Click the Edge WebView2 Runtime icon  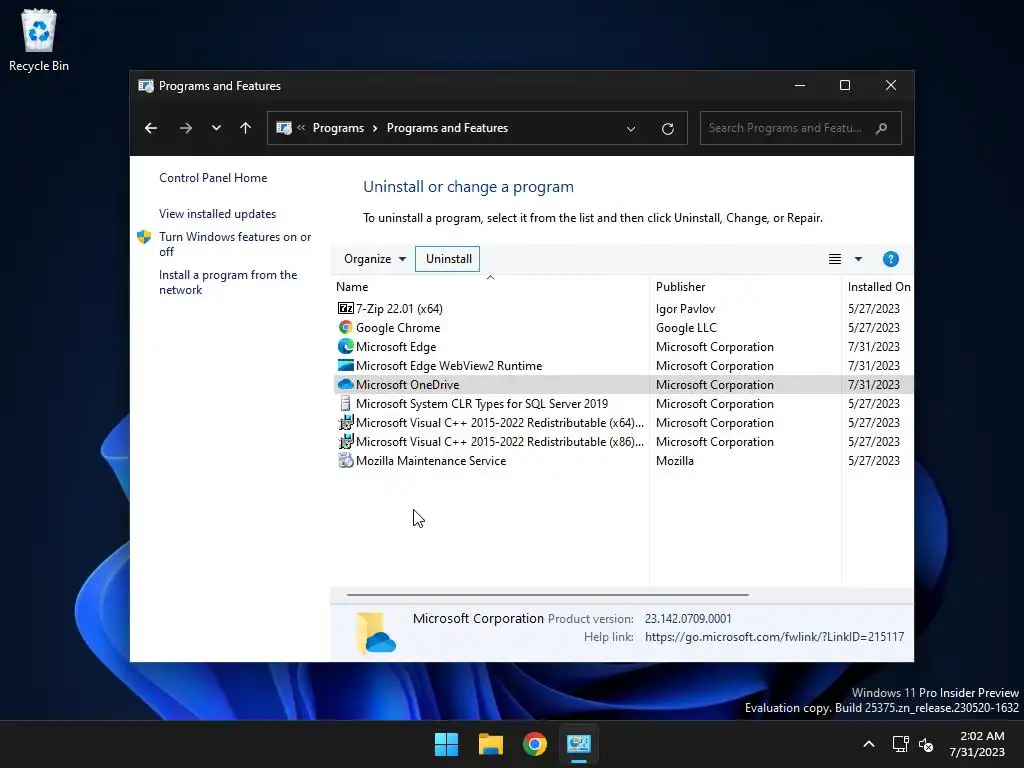click(x=345, y=365)
